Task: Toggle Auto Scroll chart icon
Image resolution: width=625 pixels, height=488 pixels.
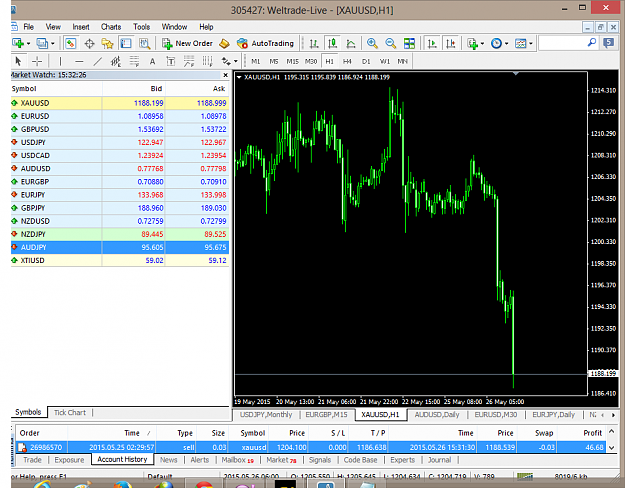Action: click(432, 43)
